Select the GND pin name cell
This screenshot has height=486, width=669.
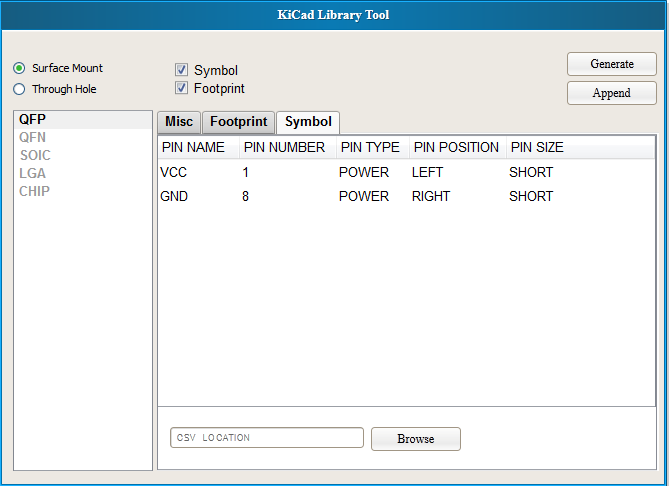174,196
